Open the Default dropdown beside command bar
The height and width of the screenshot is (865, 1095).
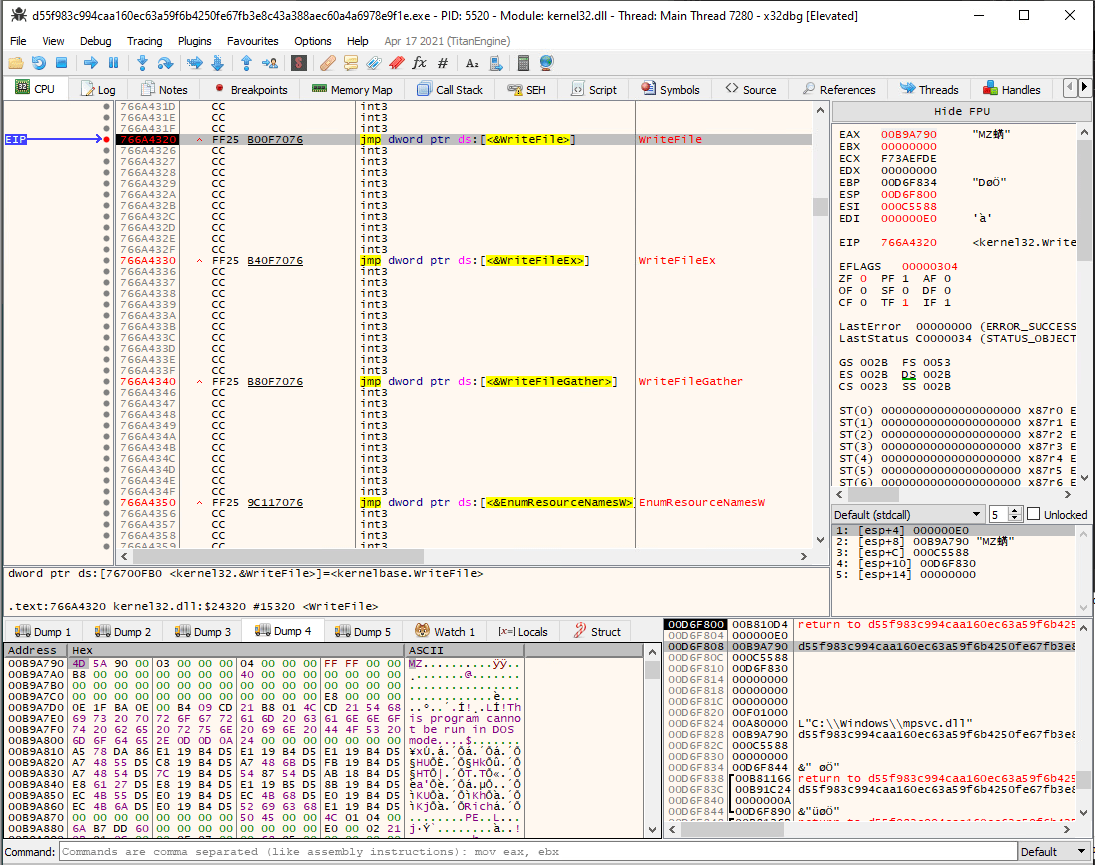point(1054,852)
